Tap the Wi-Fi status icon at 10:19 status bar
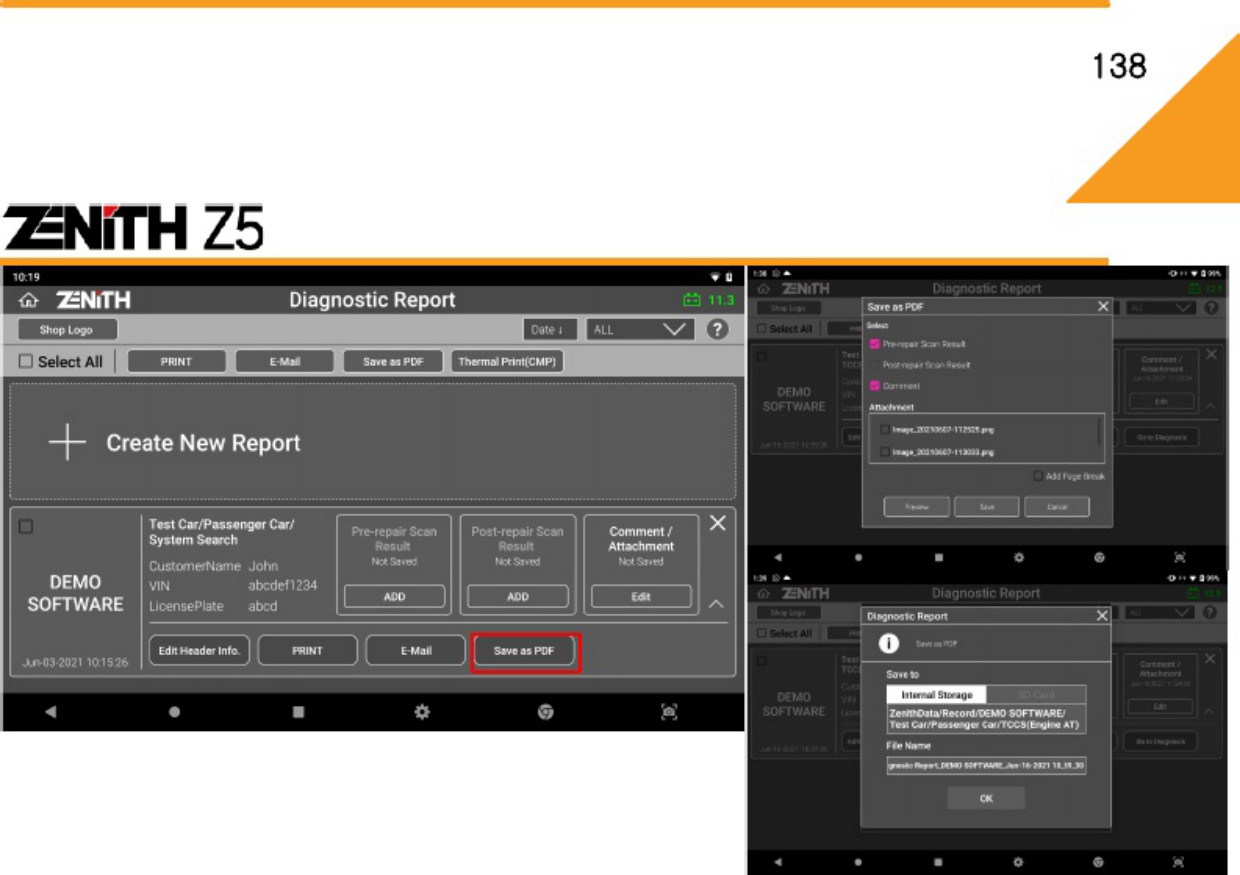This screenshot has height=875, width=1240. (x=715, y=276)
